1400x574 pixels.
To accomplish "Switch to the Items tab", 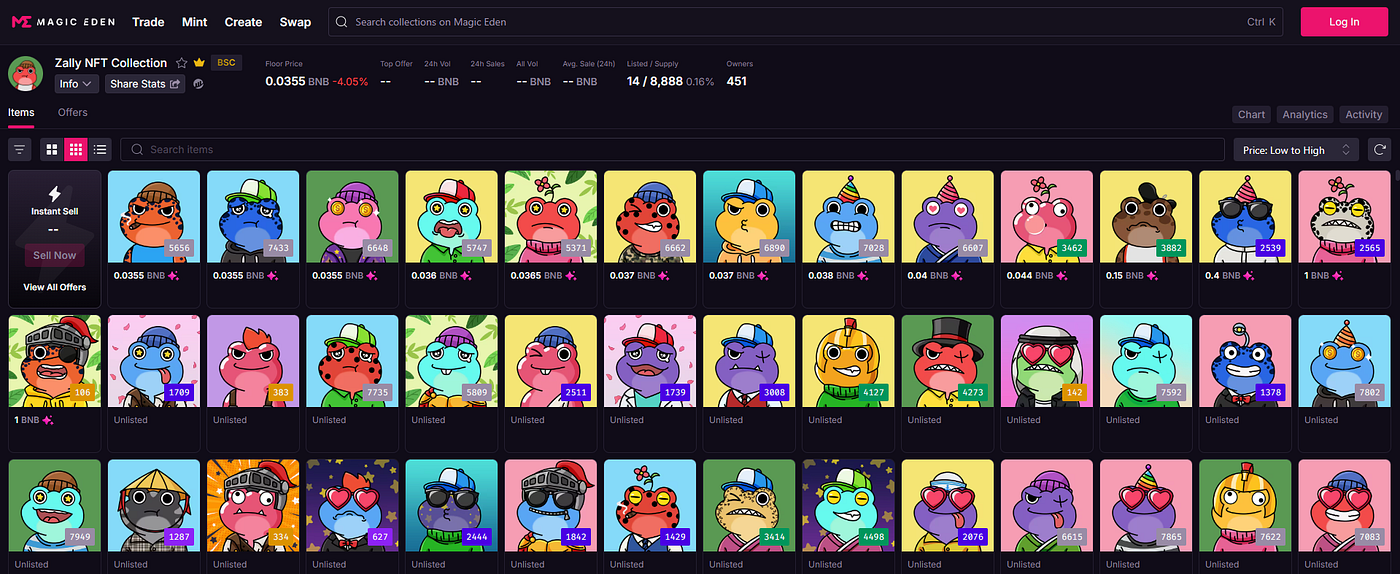I will (x=21, y=113).
